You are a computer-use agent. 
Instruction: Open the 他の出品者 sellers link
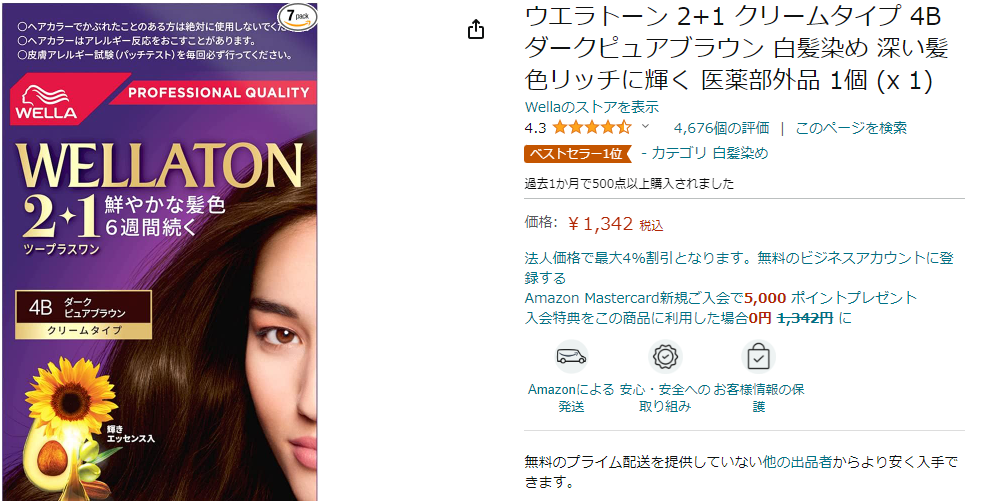795,462
